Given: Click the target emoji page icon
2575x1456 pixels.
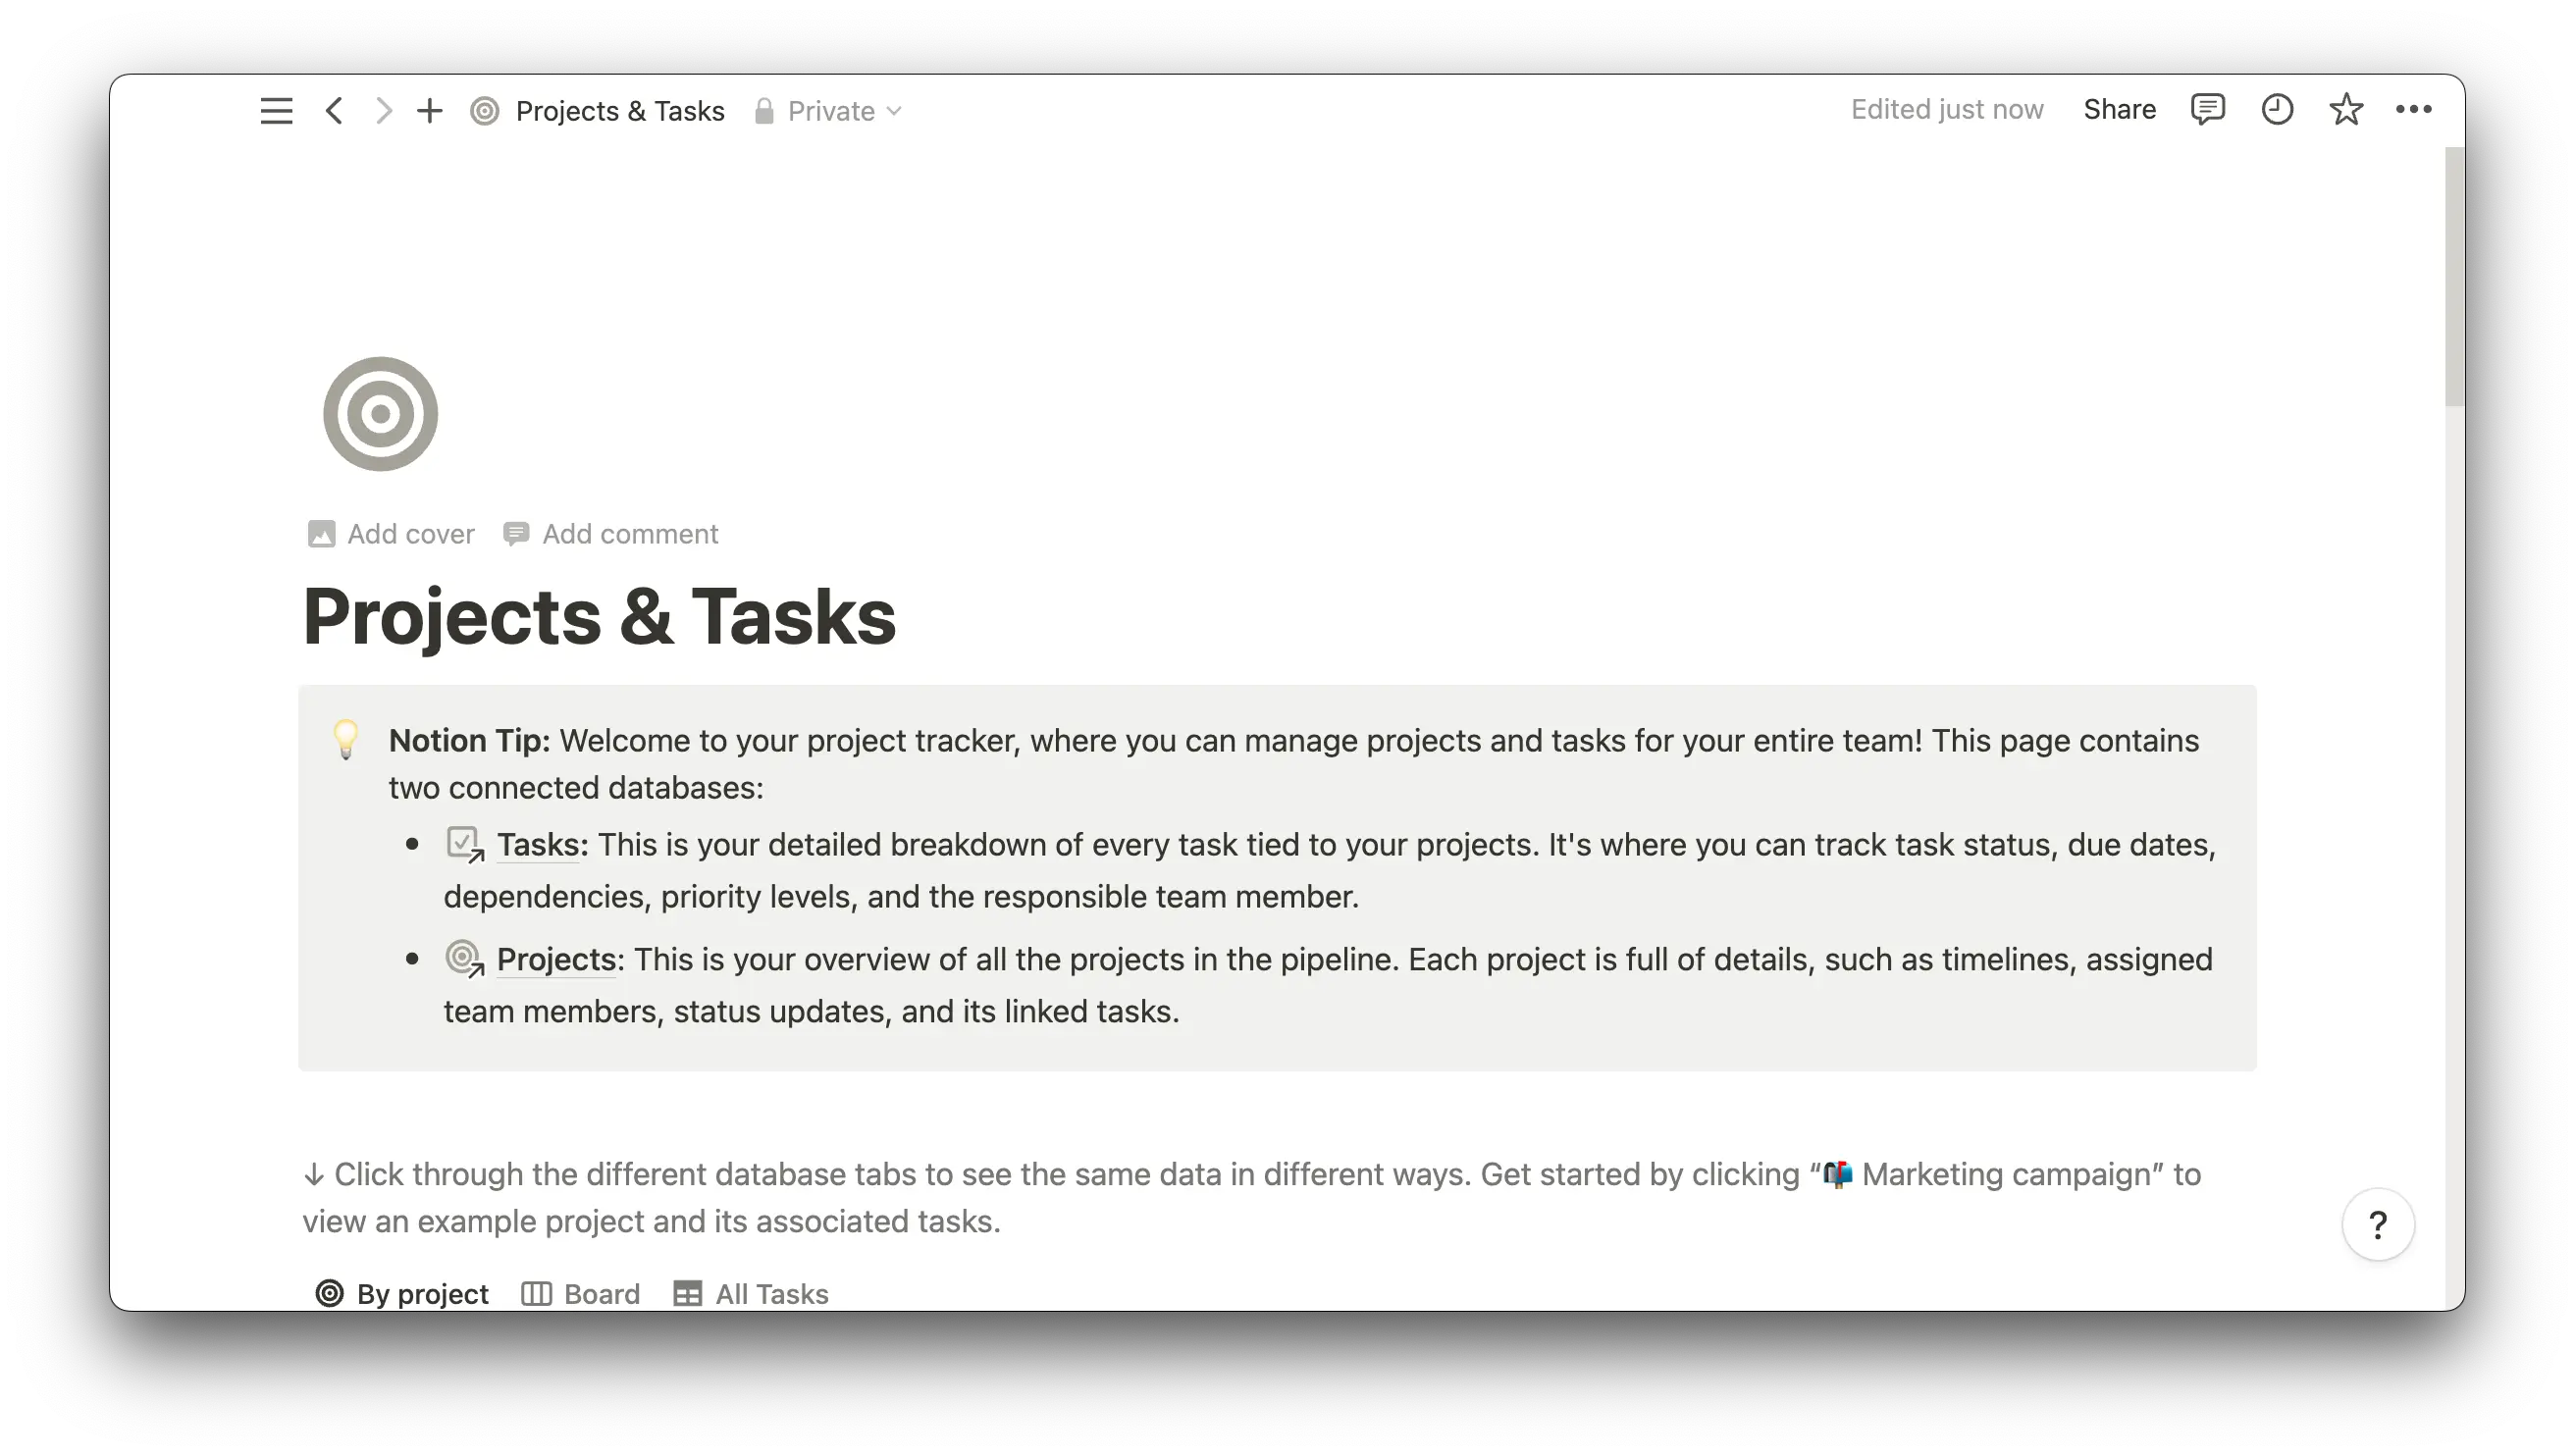Looking at the screenshot, I should pos(380,413).
